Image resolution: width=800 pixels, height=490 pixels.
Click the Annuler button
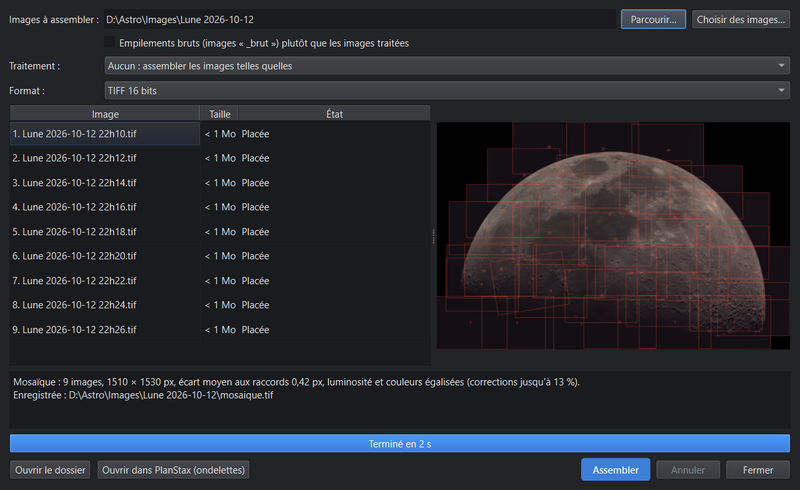pyautogui.click(x=688, y=470)
